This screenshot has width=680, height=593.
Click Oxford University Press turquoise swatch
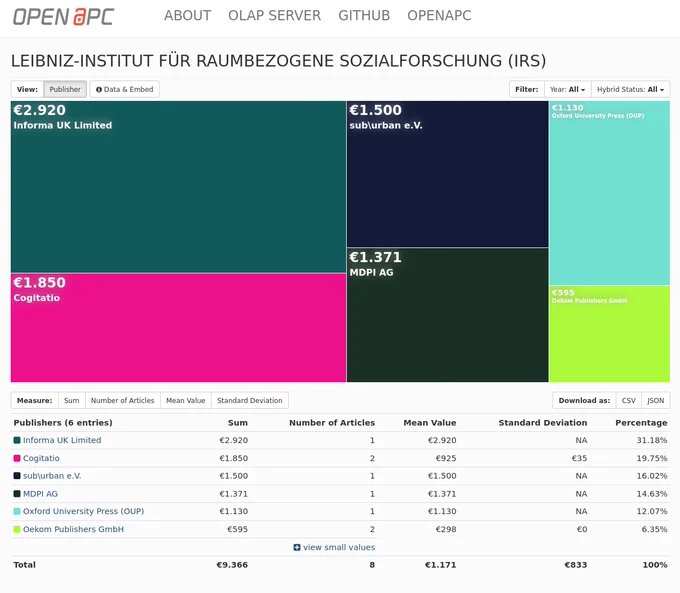(x=17, y=511)
